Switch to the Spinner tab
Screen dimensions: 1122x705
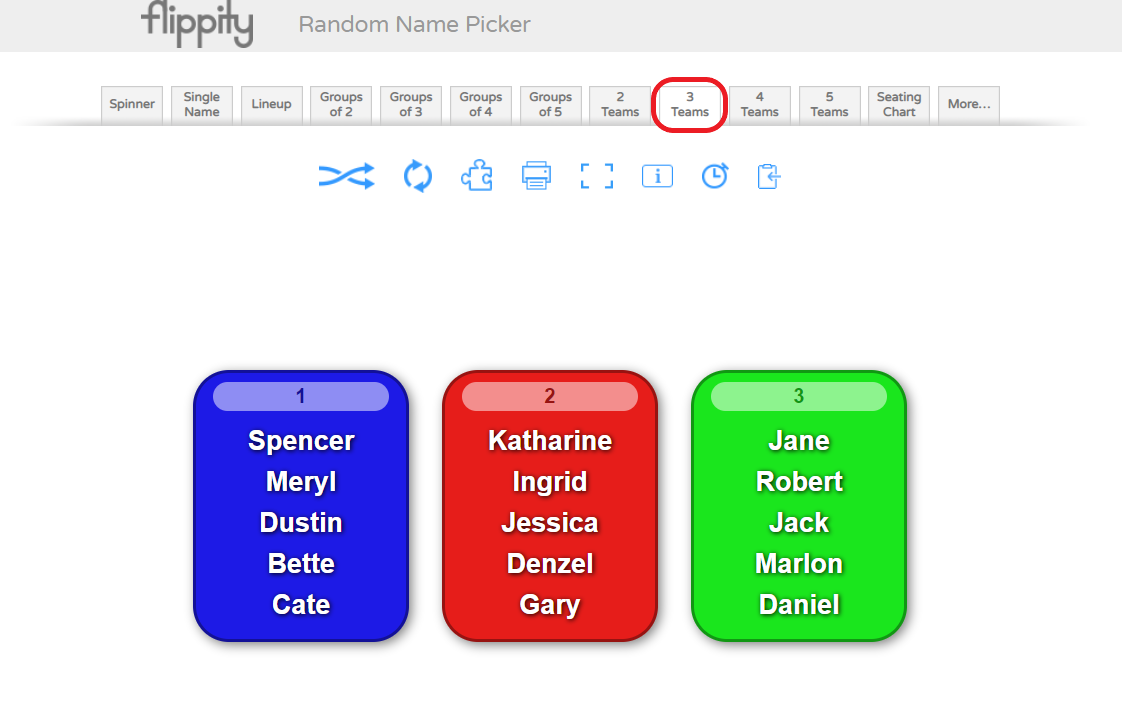coord(132,104)
